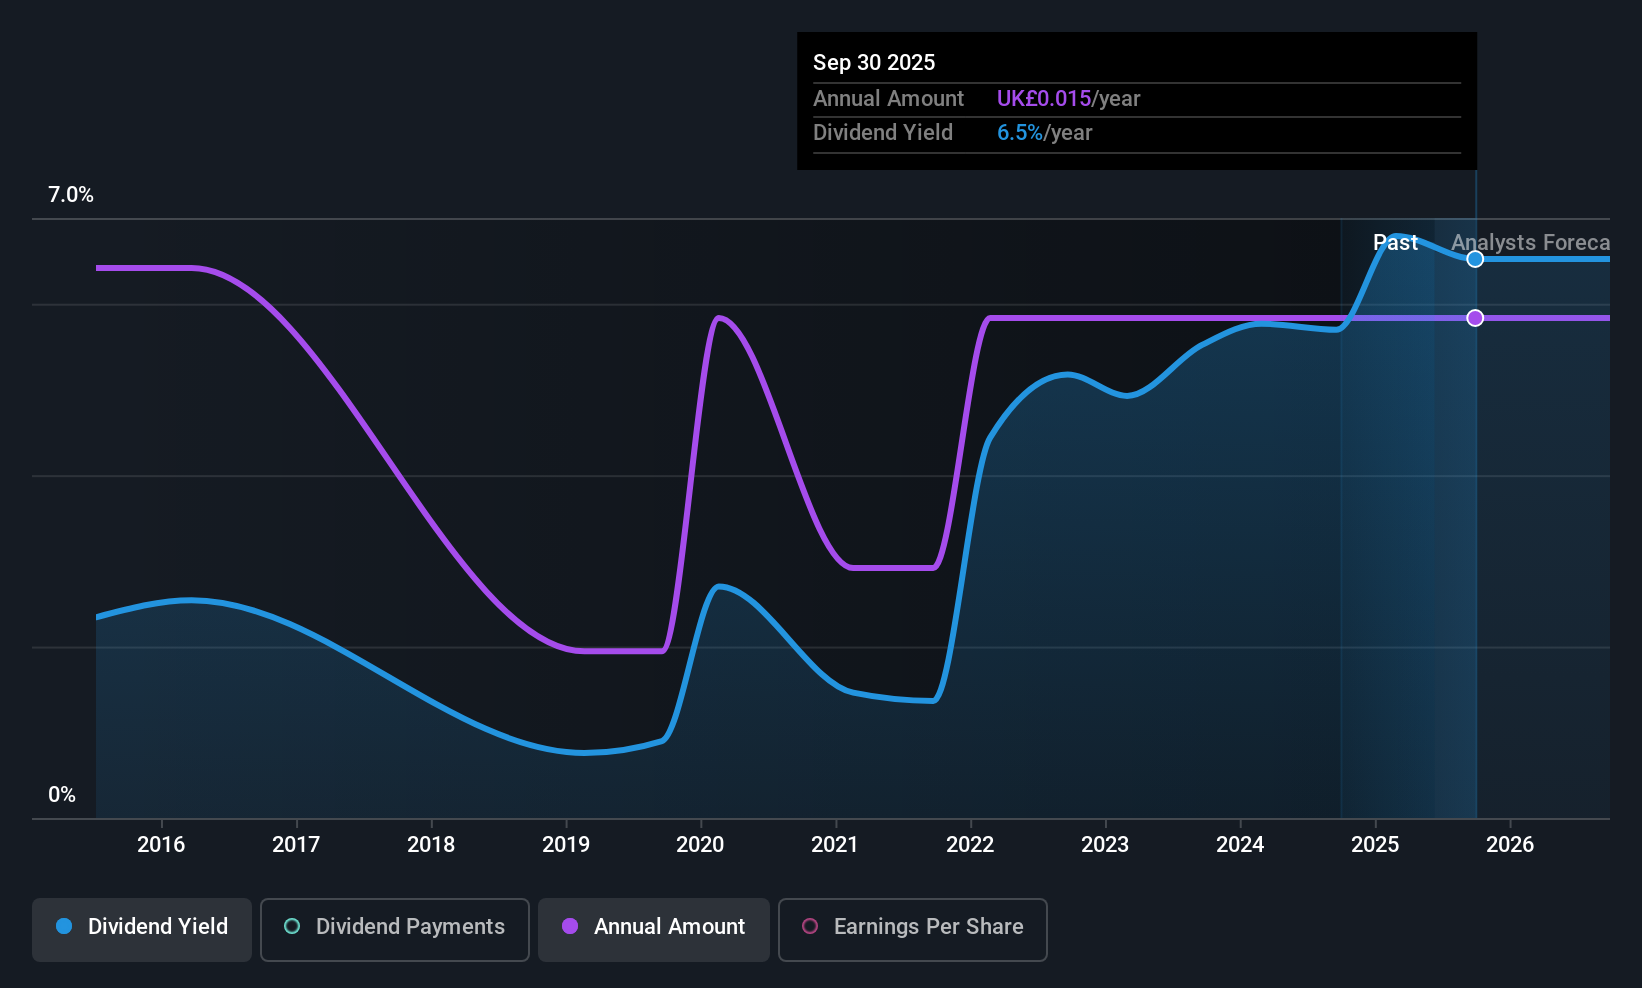1642x988 pixels.
Task: Toggle the Annual Amount legend button
Action: click(x=654, y=929)
